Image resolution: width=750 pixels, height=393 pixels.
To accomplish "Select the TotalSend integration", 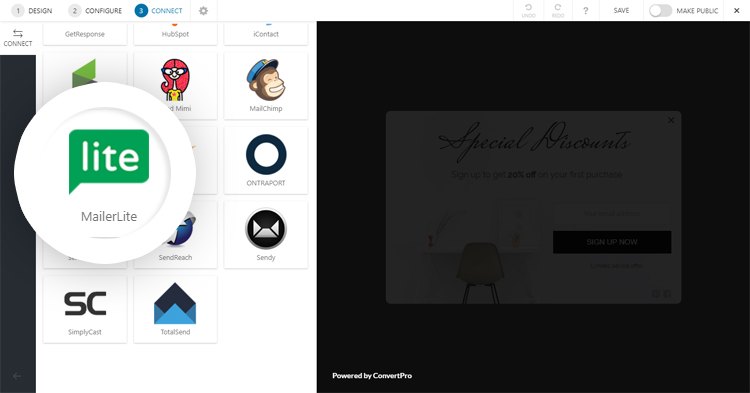I will 176,309.
